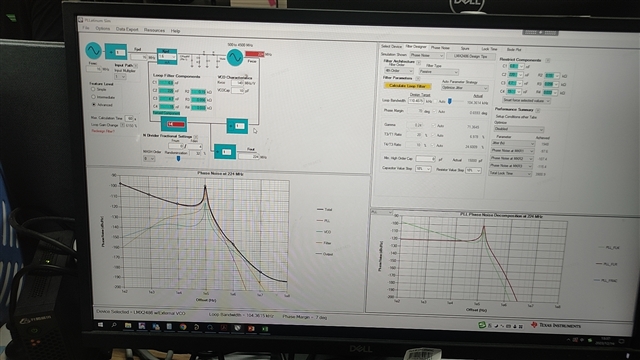Open Chrome from the Windows taskbar
640x360 pixels.
pos(183,327)
